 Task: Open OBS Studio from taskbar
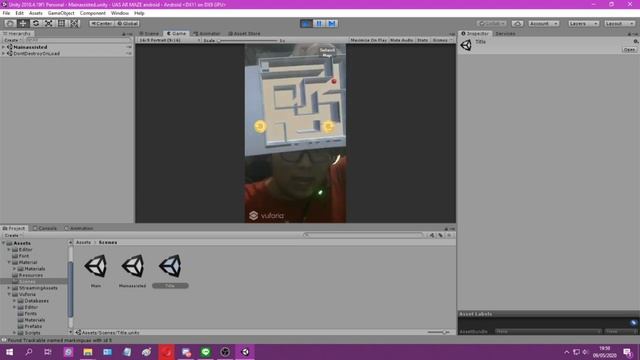[x=225, y=352]
